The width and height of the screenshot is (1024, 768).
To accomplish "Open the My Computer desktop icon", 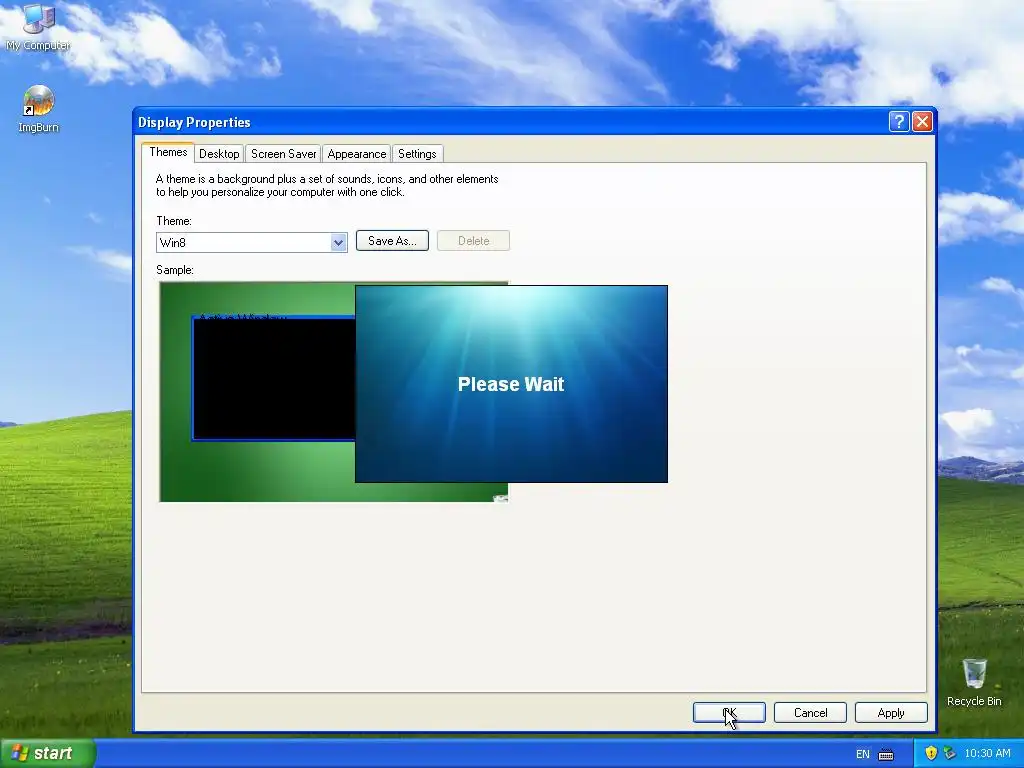I will [x=38, y=26].
